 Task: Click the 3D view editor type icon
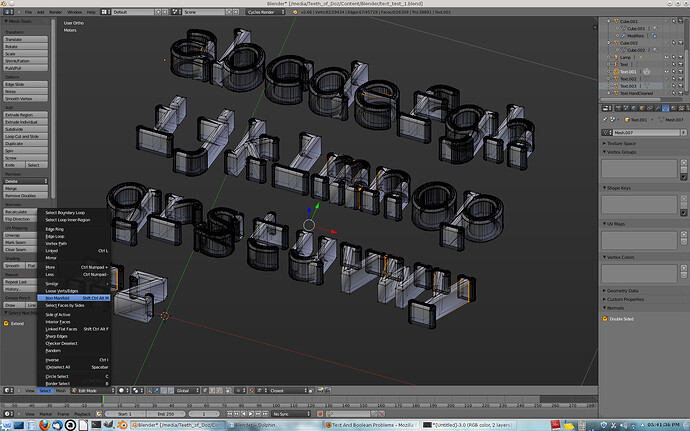click(x=9, y=390)
